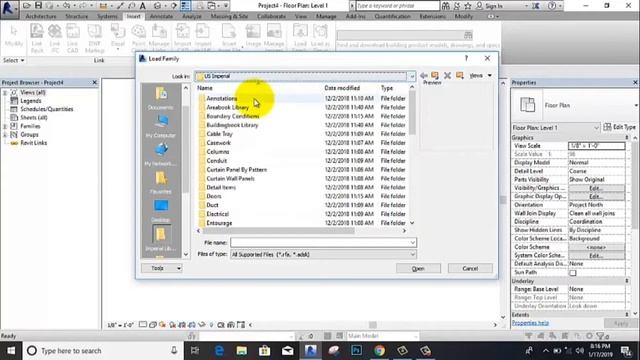Select the Duct folder

[x=212, y=205]
